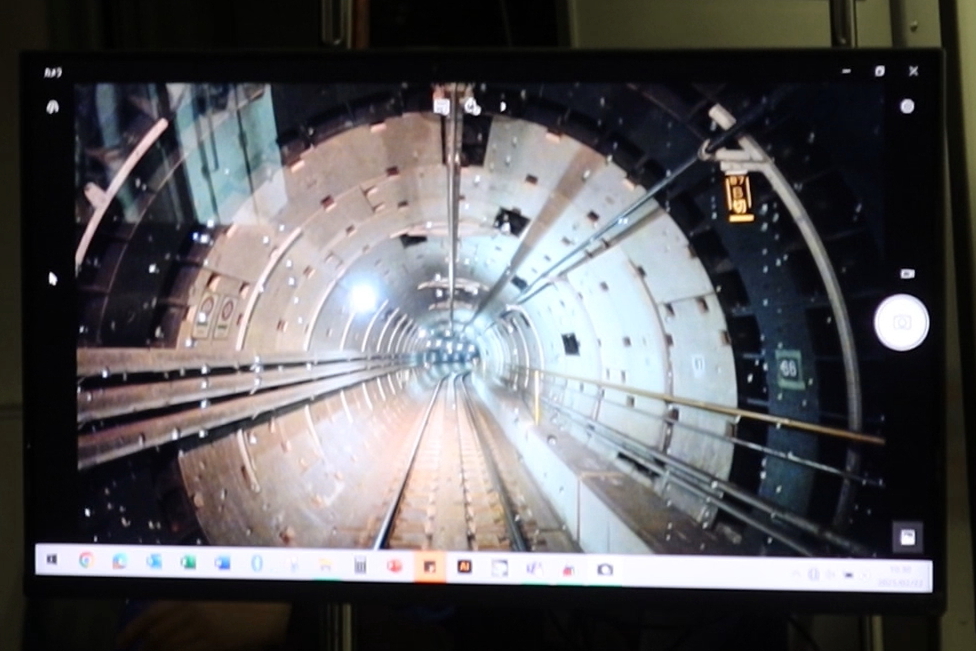976x651 pixels.
Task: Close the Camera window
Action: 913,72
